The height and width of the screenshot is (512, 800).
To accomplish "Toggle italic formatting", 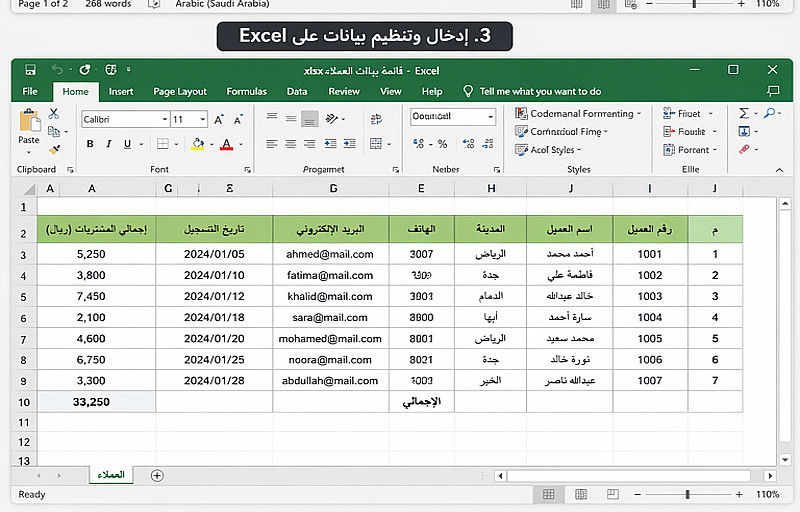I will pyautogui.click(x=109, y=144).
